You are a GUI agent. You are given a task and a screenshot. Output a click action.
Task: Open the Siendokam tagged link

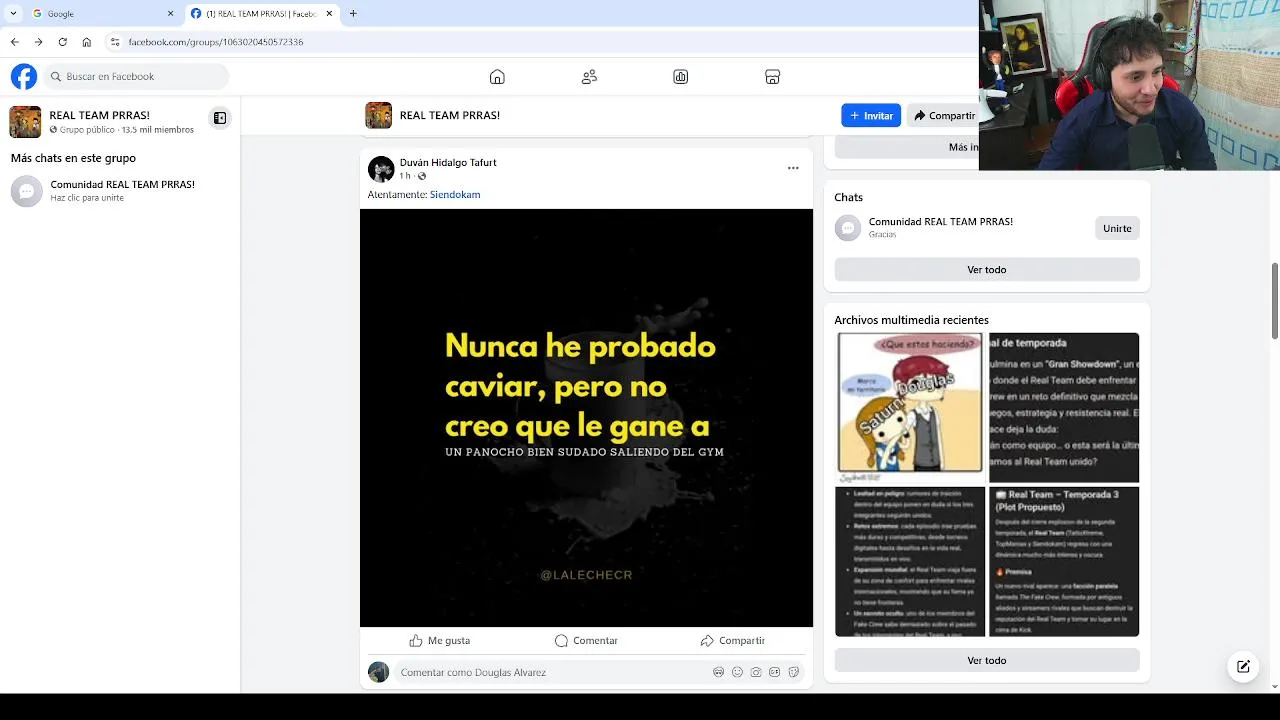point(455,195)
